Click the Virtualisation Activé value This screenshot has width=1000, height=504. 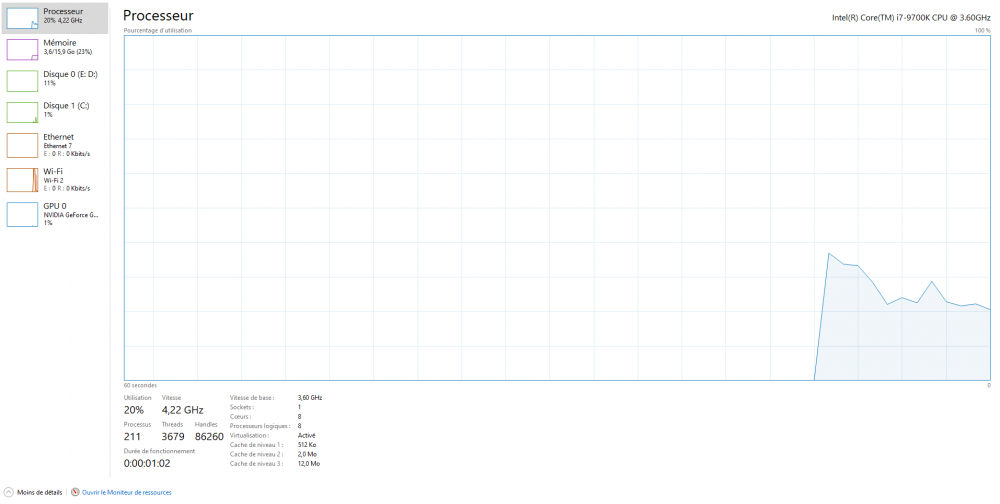306,435
